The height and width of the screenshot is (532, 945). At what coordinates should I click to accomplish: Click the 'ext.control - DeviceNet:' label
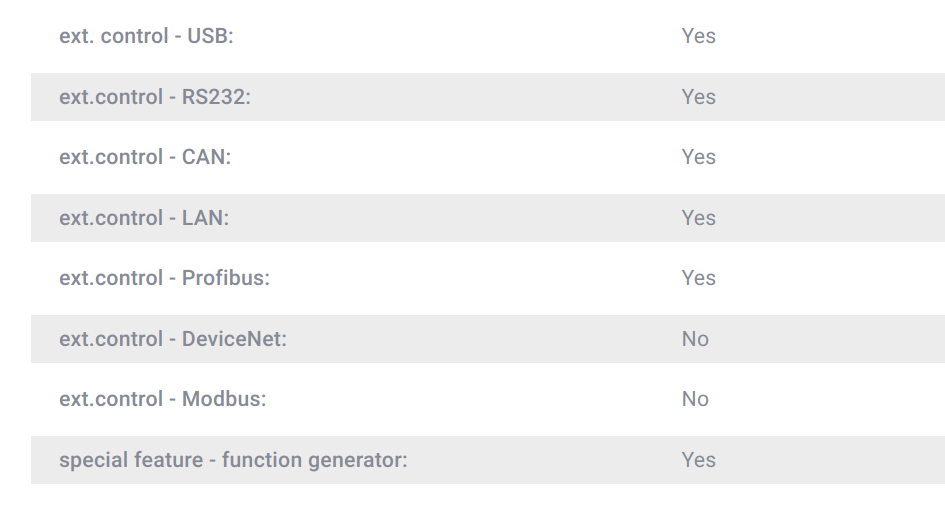173,339
